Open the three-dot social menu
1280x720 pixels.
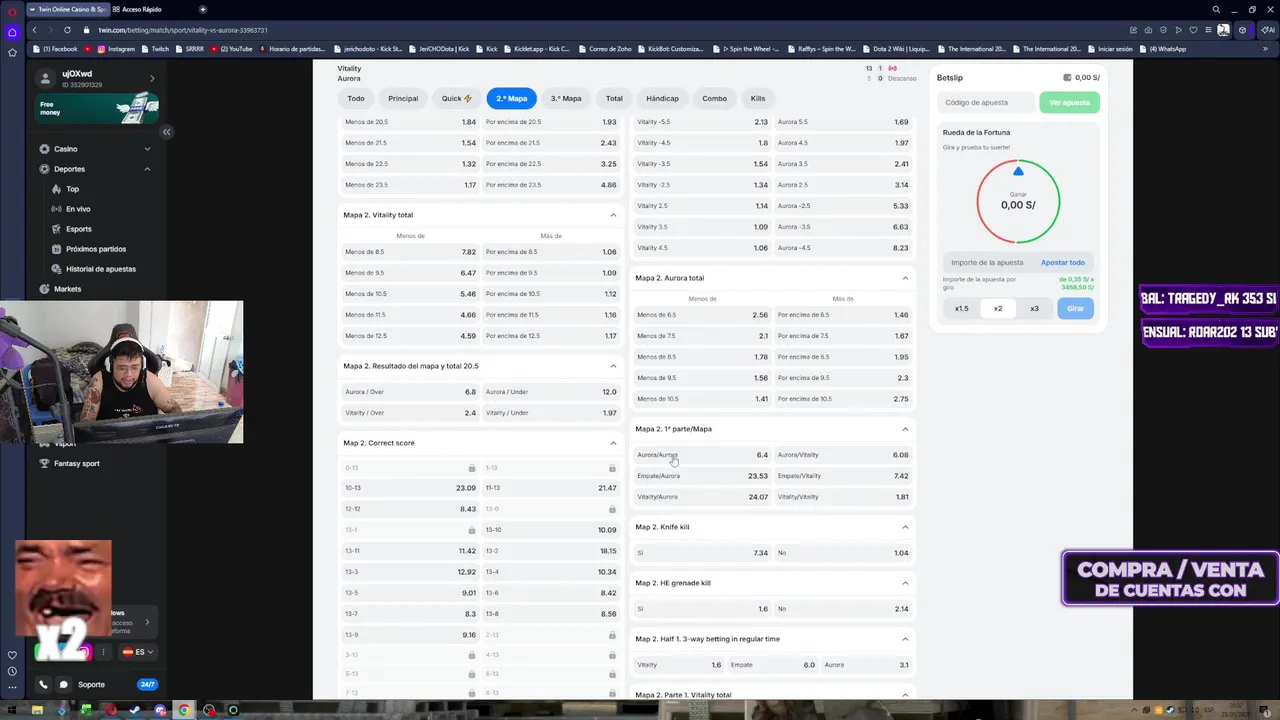tap(103, 652)
